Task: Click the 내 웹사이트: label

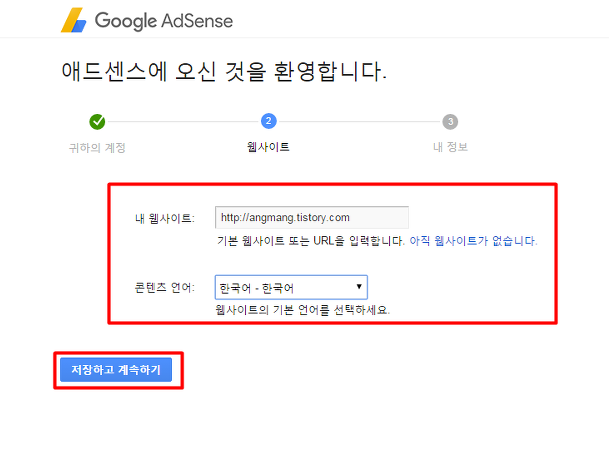Action: (165, 219)
